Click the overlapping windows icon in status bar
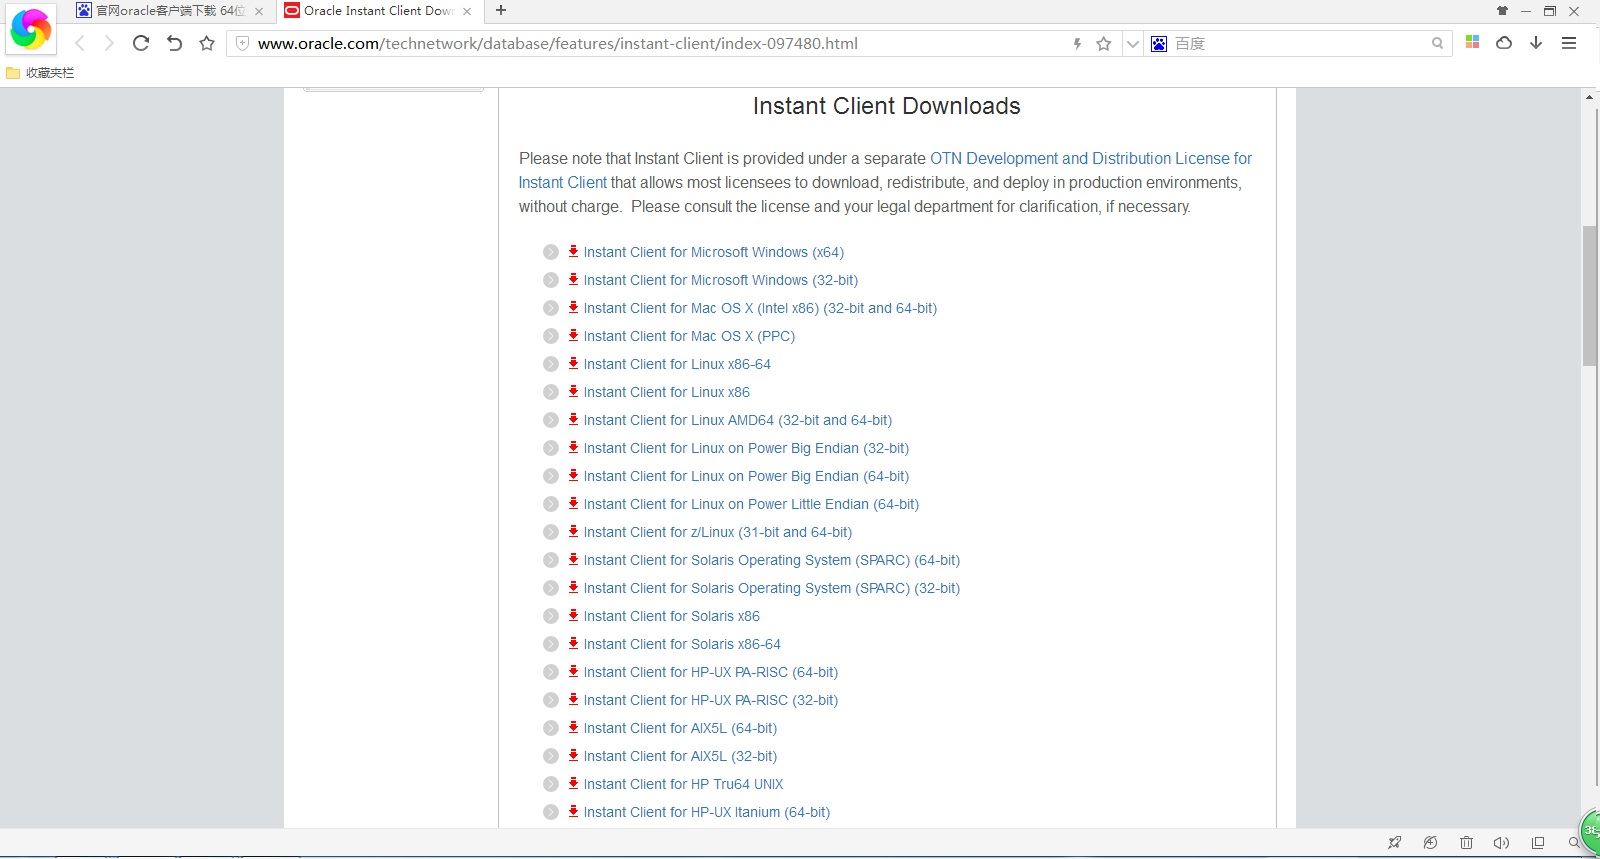This screenshot has height=859, width=1600. click(x=1538, y=843)
